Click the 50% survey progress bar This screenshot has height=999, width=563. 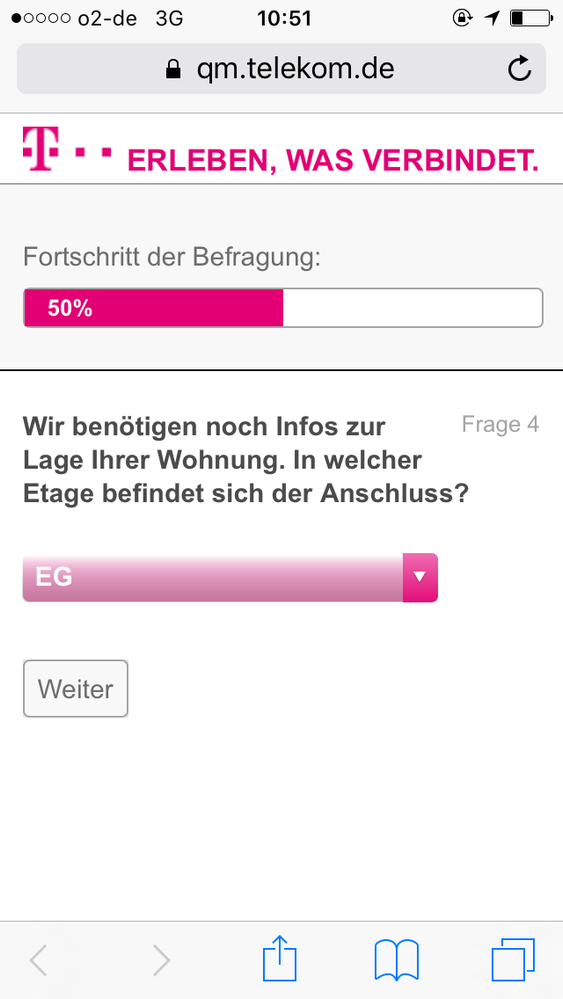click(283, 308)
